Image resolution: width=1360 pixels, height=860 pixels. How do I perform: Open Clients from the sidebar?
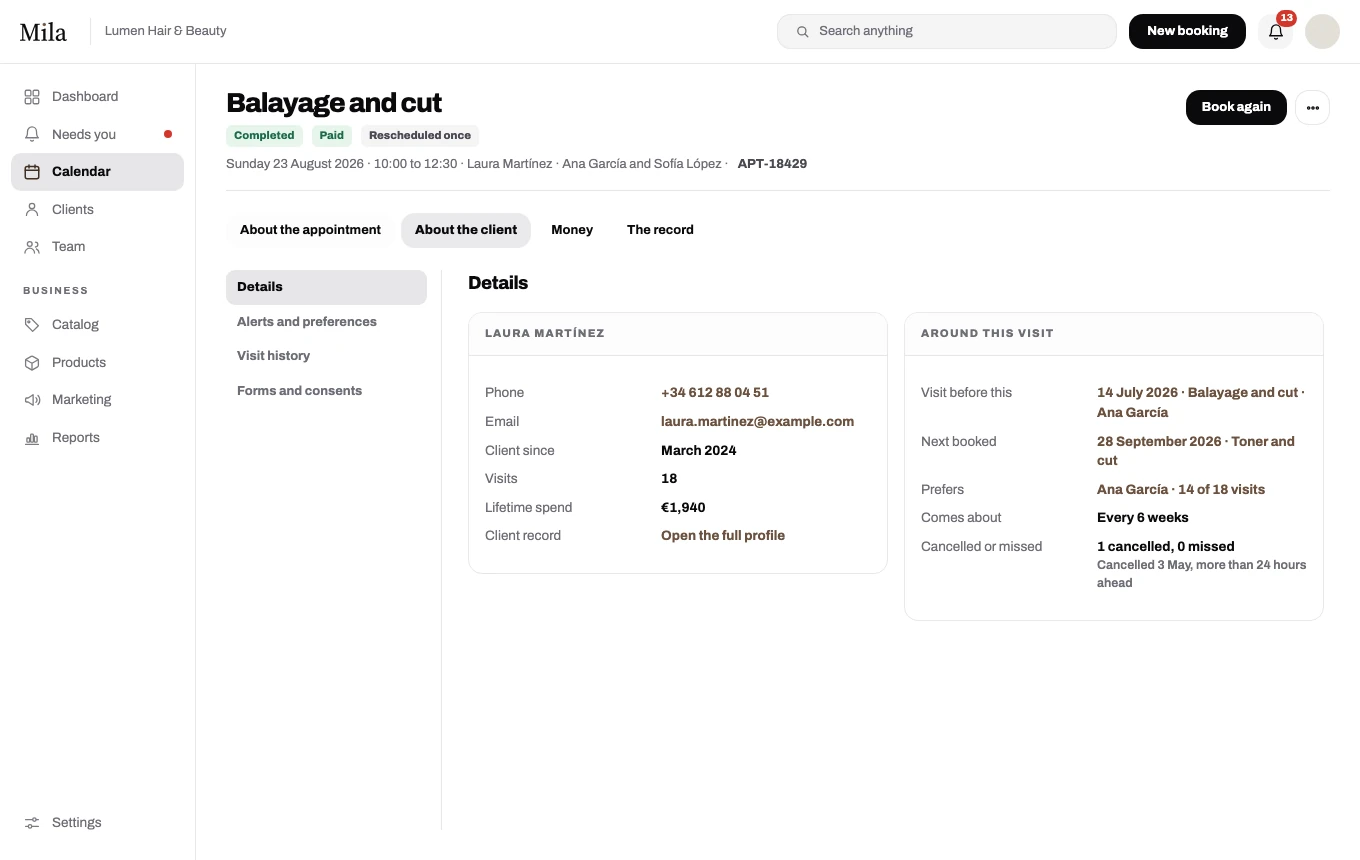pyautogui.click(x=97, y=209)
